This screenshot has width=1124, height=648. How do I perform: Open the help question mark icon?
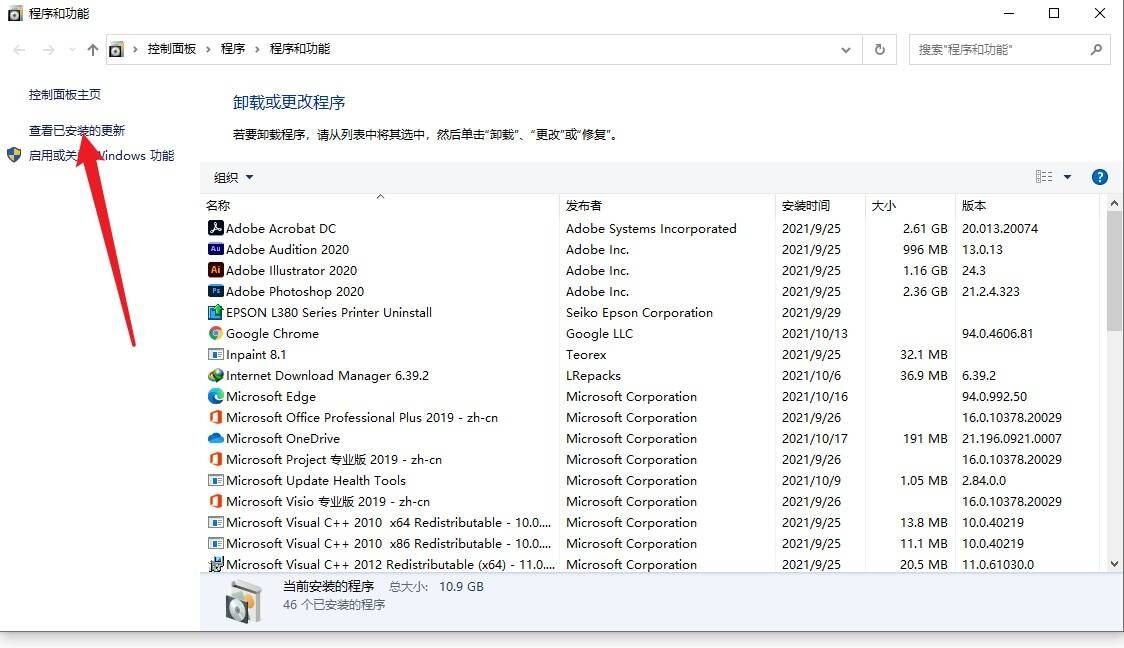click(1099, 177)
